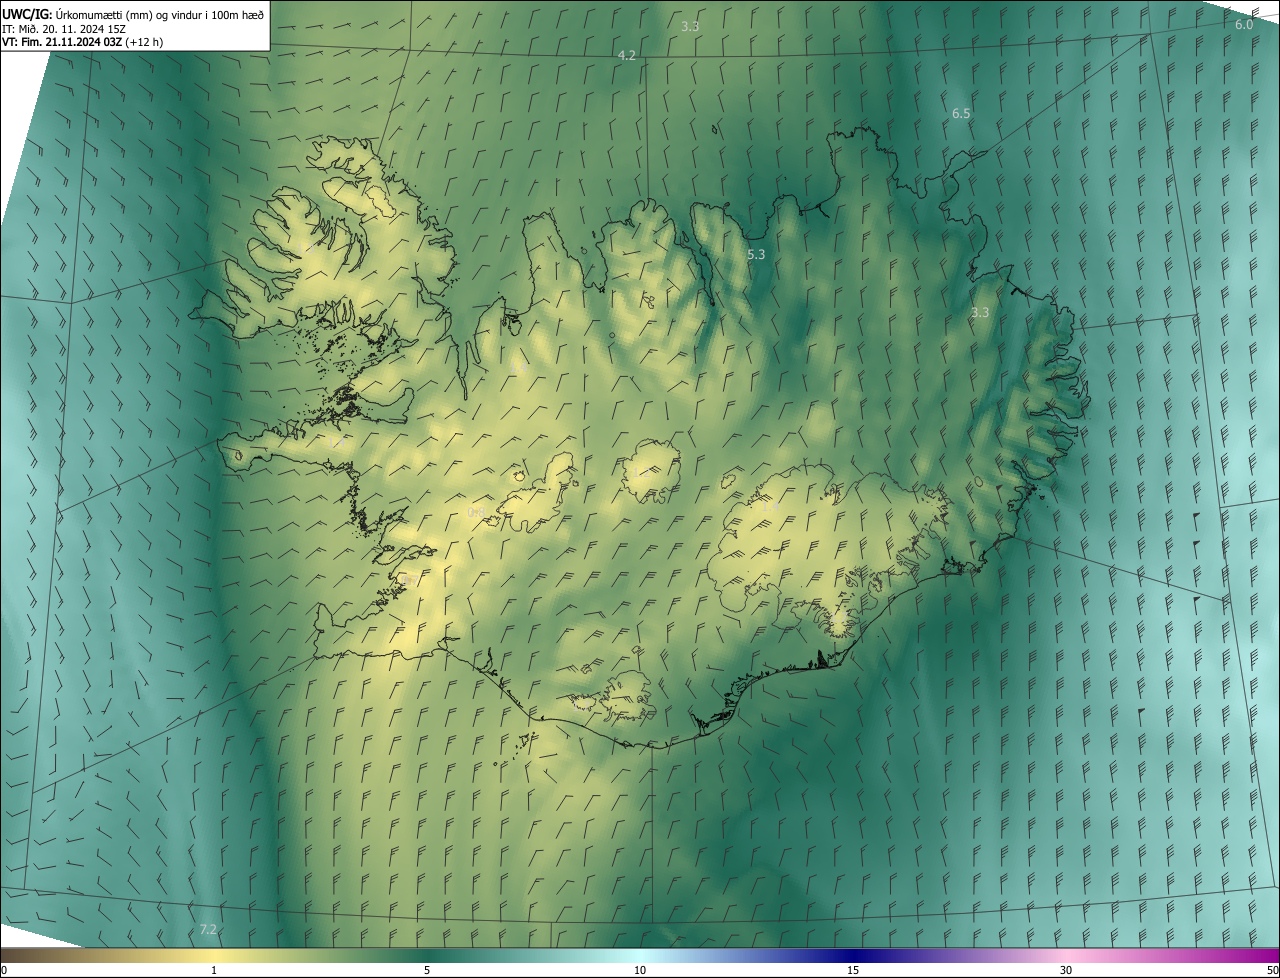Click the 0 tick on color scale
Viewport: 1280px width, 978px height.
coord(4,970)
